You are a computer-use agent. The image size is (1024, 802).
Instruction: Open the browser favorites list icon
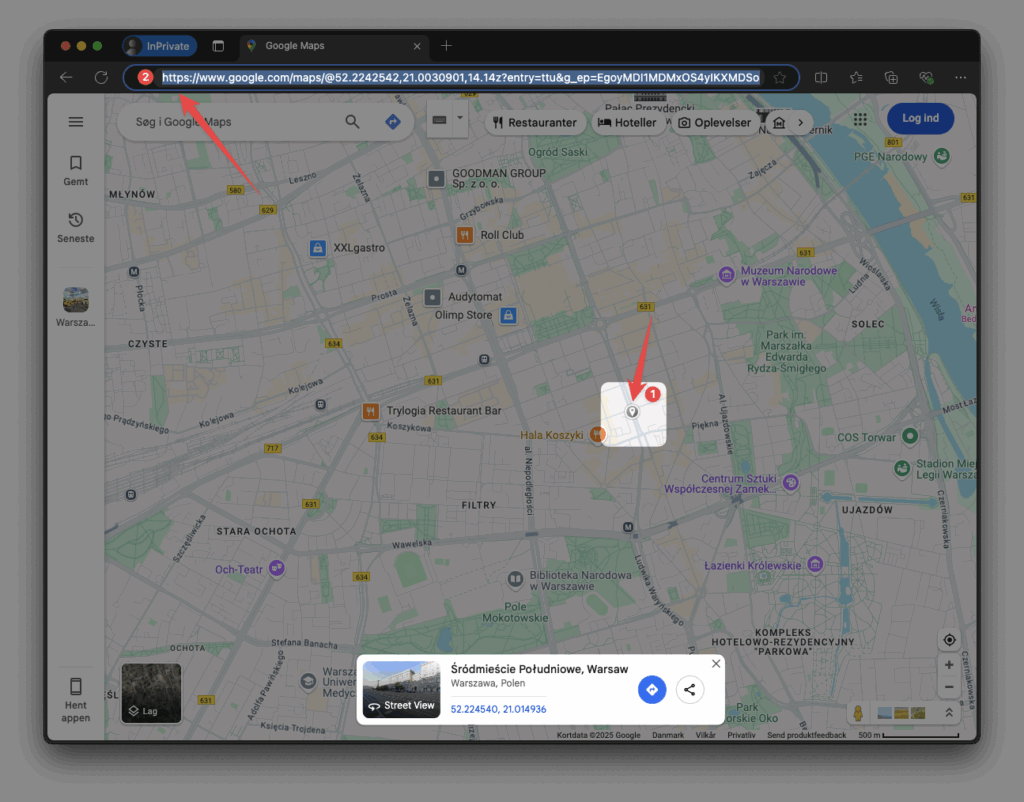click(856, 78)
